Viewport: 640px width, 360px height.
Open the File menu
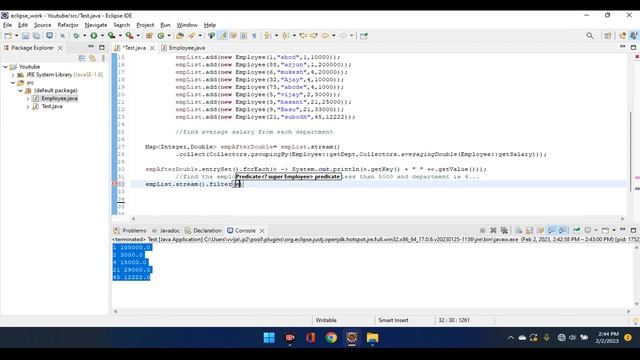coord(7,25)
